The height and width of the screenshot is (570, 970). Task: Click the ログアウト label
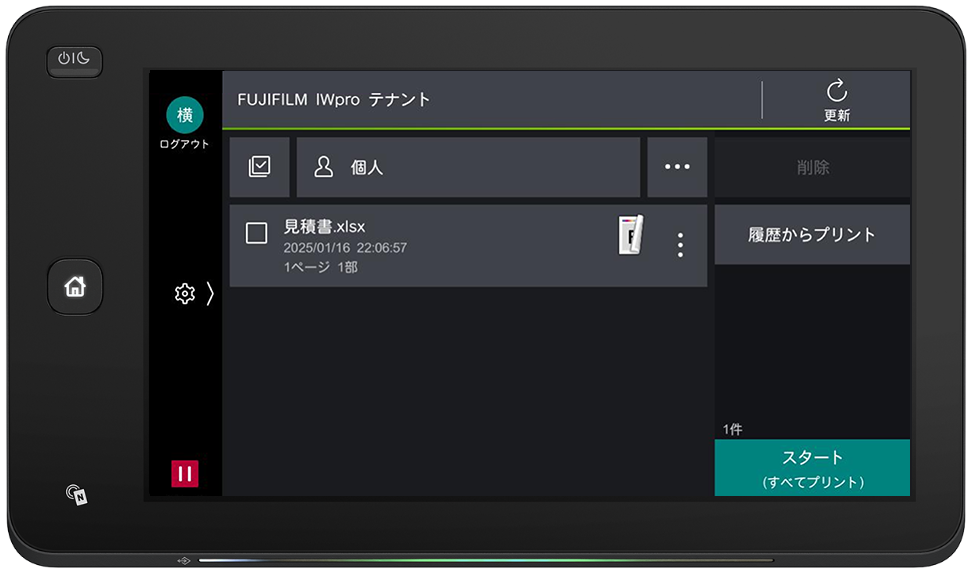click(184, 144)
